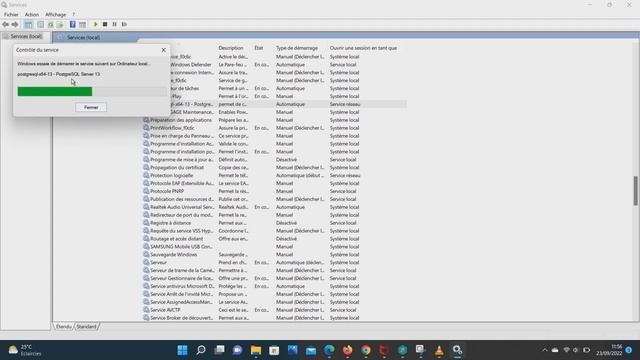Viewport: 640px width, 360px height.
Task: Click the properties toolbar icon next to console tree
Action: click(x=40, y=24)
